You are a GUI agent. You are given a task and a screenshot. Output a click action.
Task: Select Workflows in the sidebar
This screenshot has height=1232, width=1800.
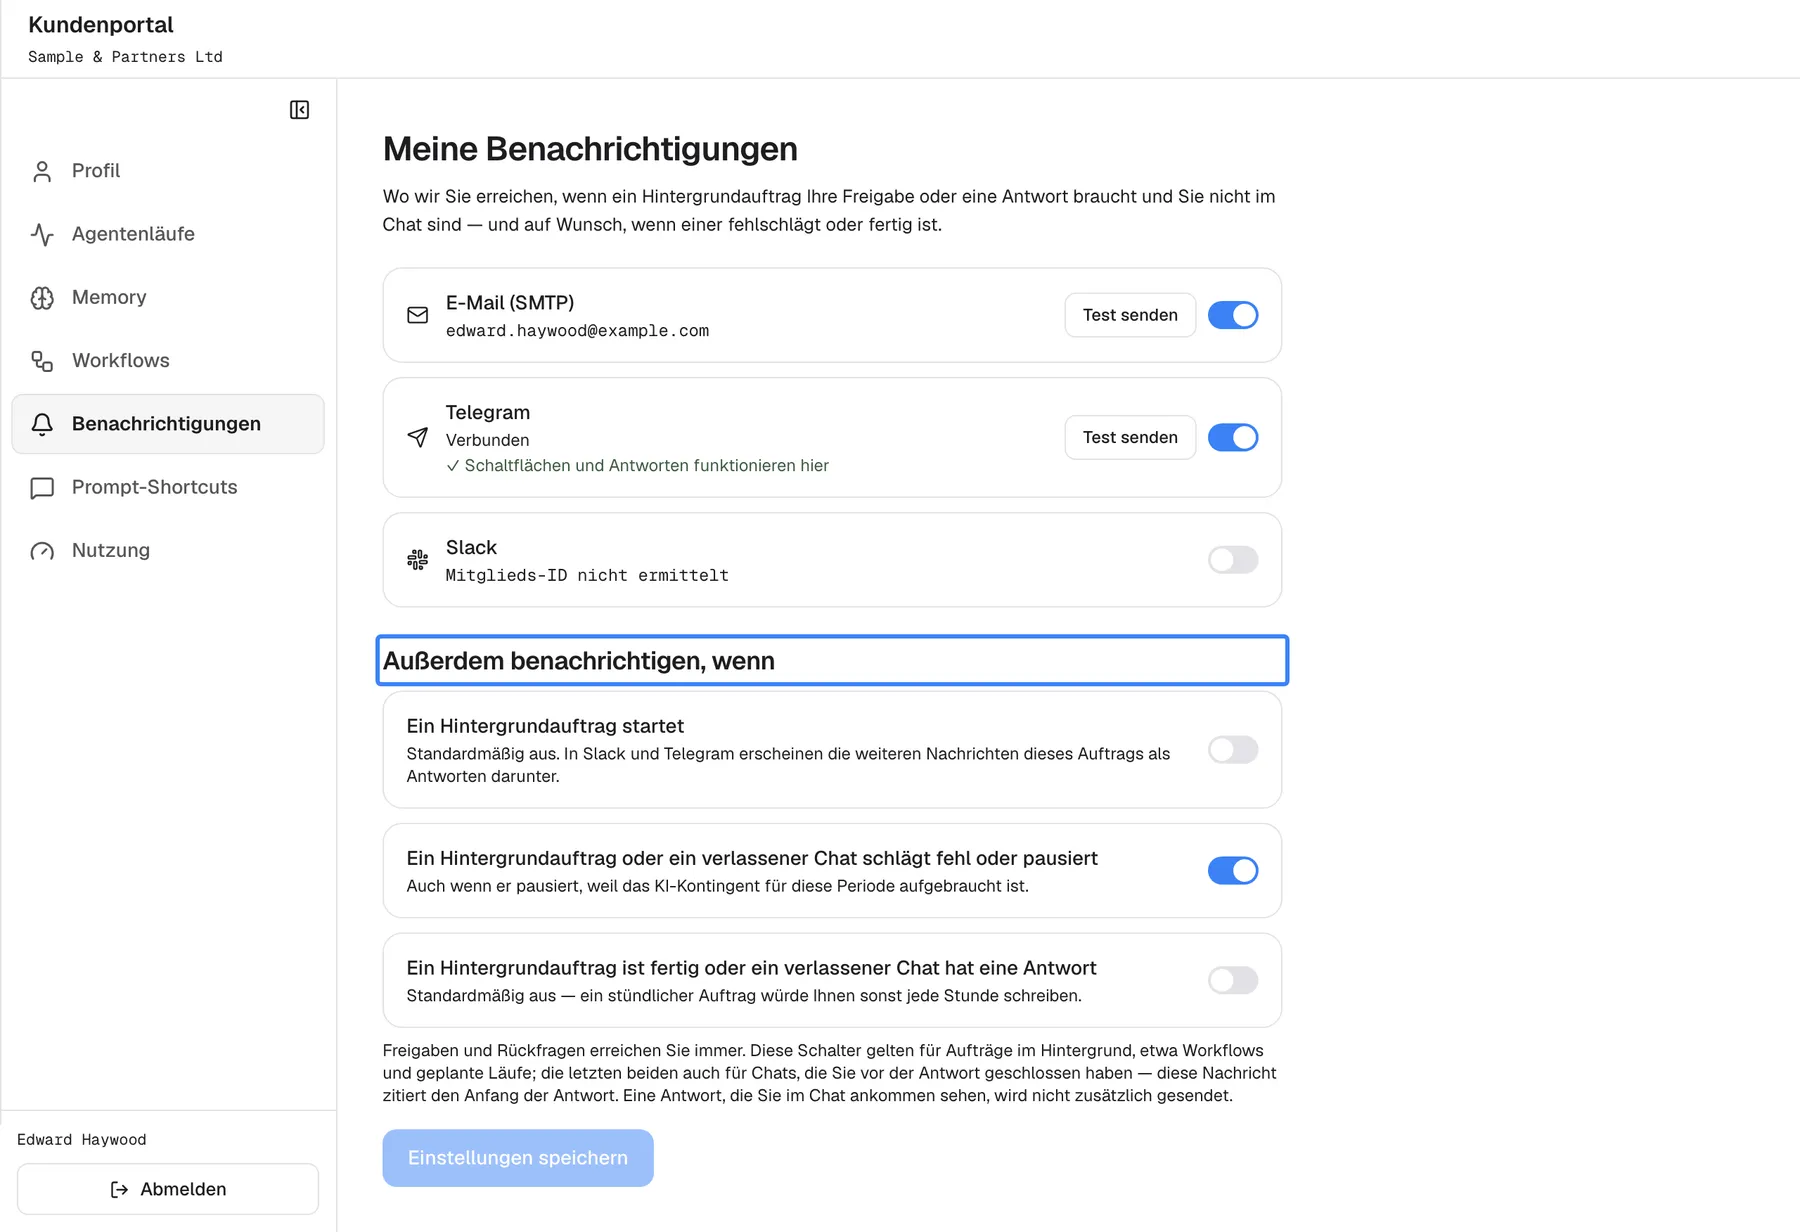coord(168,361)
